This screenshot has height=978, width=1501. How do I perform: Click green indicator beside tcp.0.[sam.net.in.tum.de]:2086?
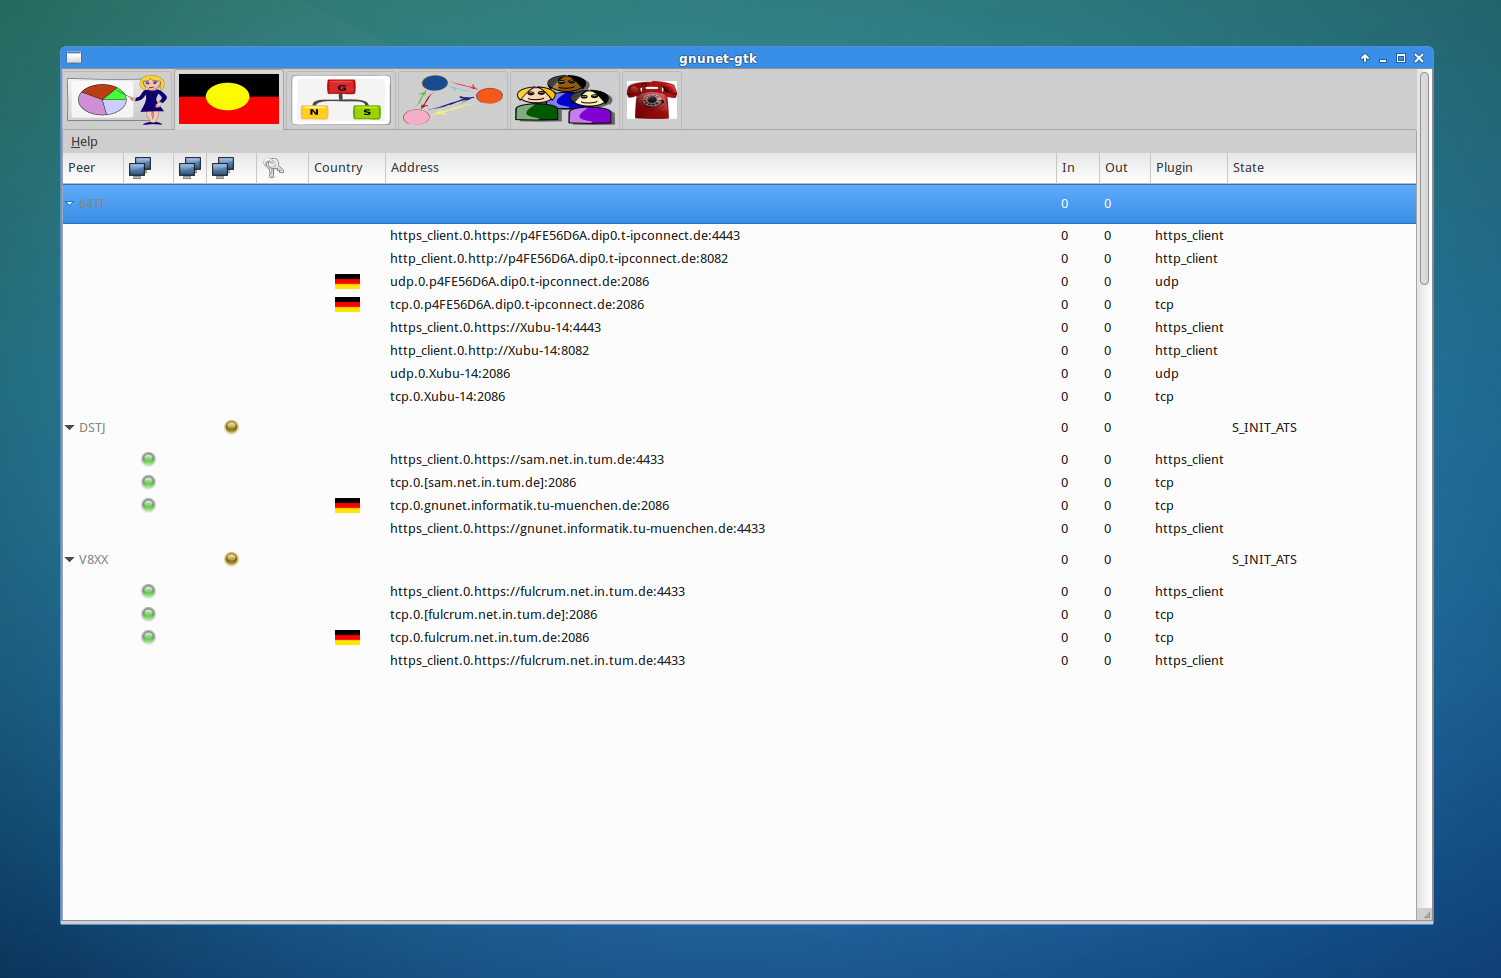(x=148, y=482)
